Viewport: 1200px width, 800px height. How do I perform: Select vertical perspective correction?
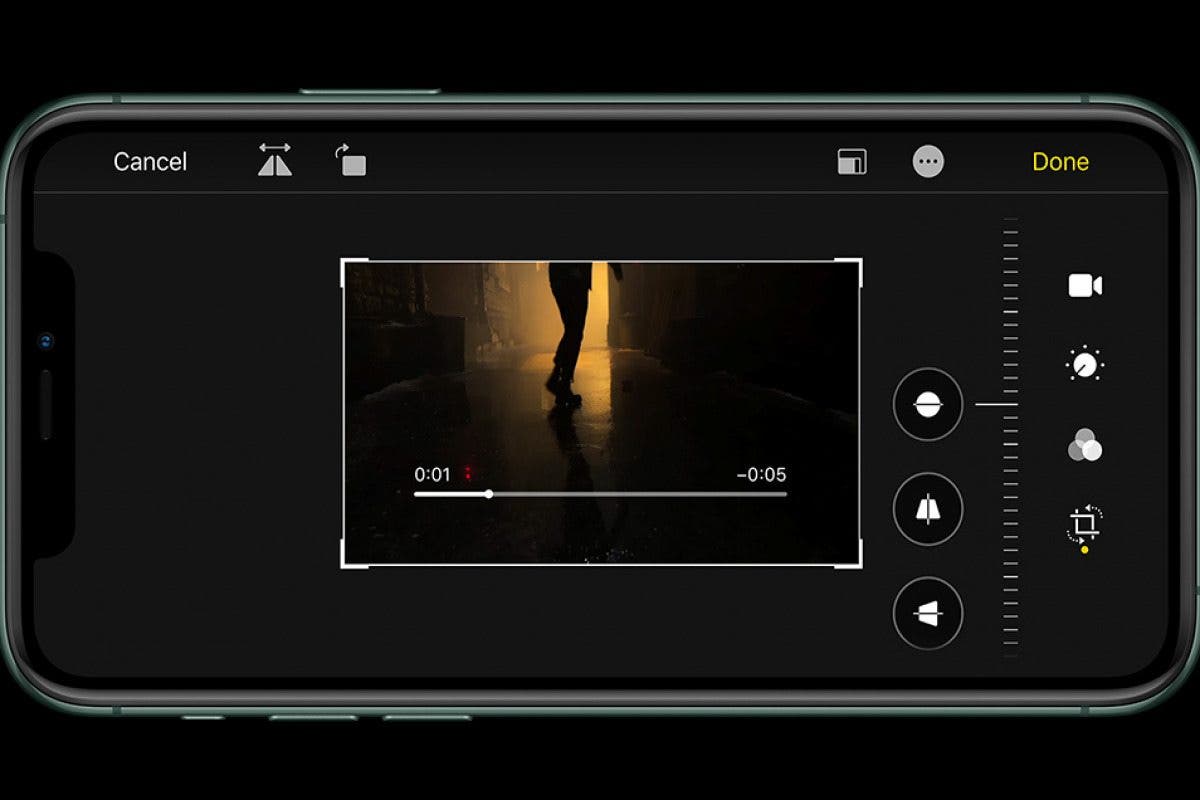[x=927, y=508]
